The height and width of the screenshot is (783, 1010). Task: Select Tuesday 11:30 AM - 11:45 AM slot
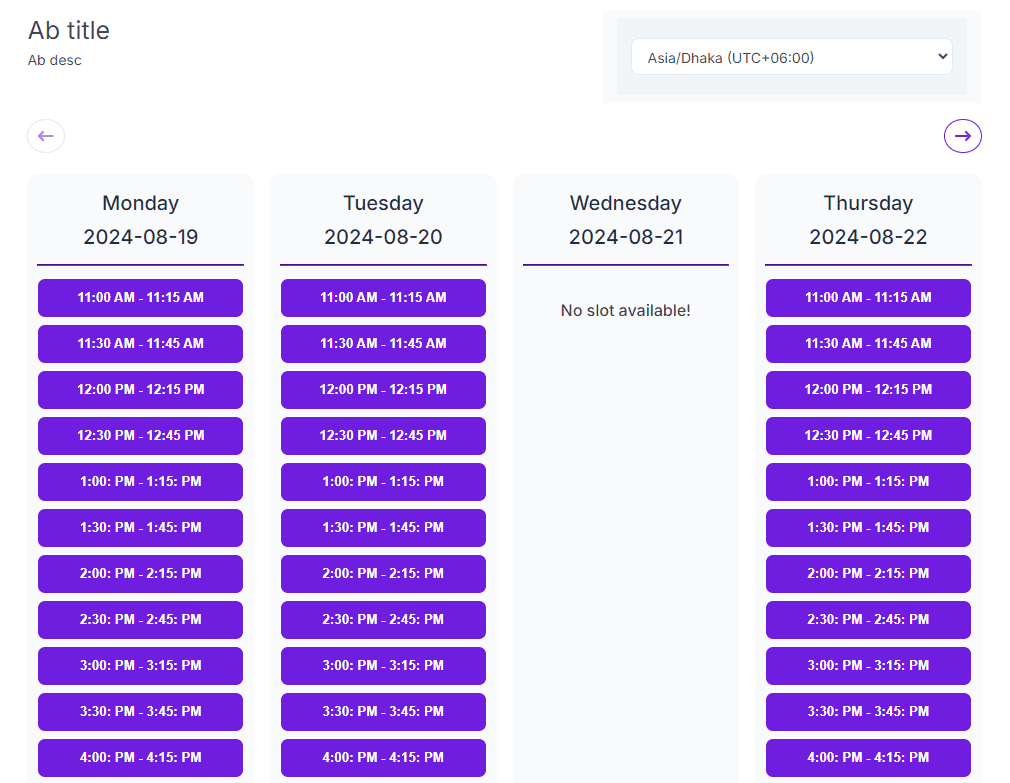pos(383,344)
